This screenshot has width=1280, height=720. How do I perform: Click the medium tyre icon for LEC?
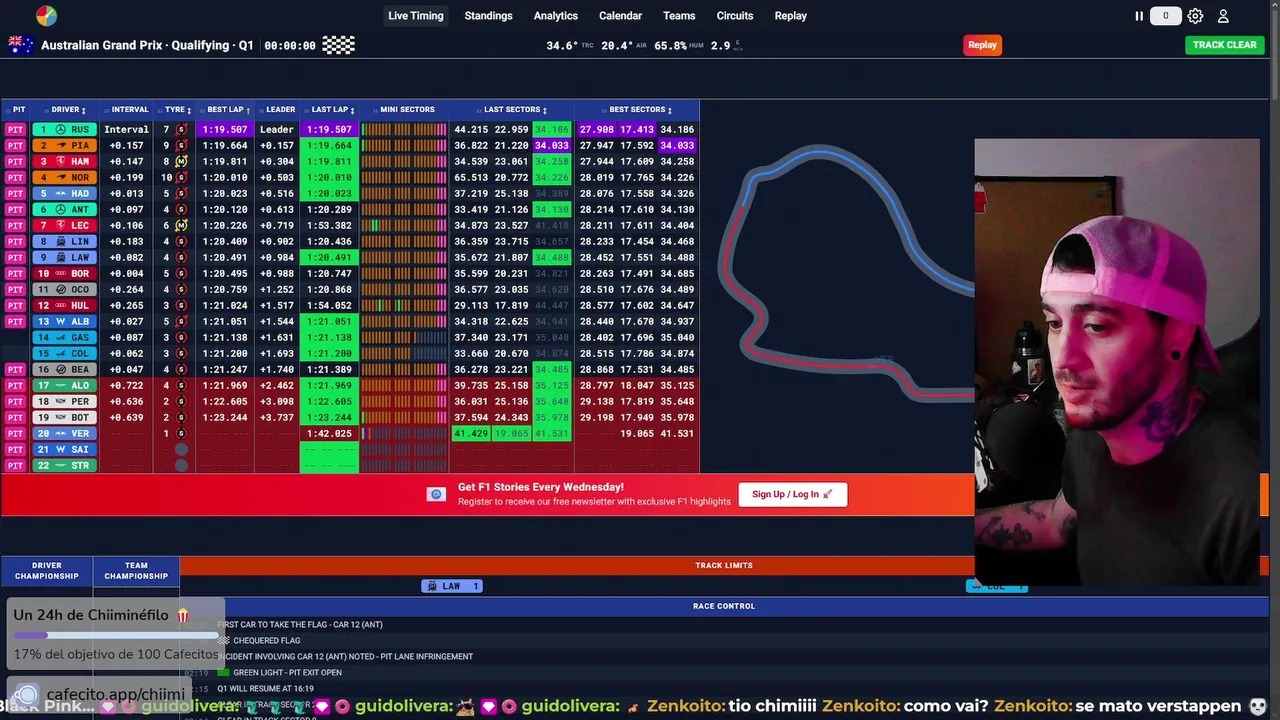coord(181,225)
